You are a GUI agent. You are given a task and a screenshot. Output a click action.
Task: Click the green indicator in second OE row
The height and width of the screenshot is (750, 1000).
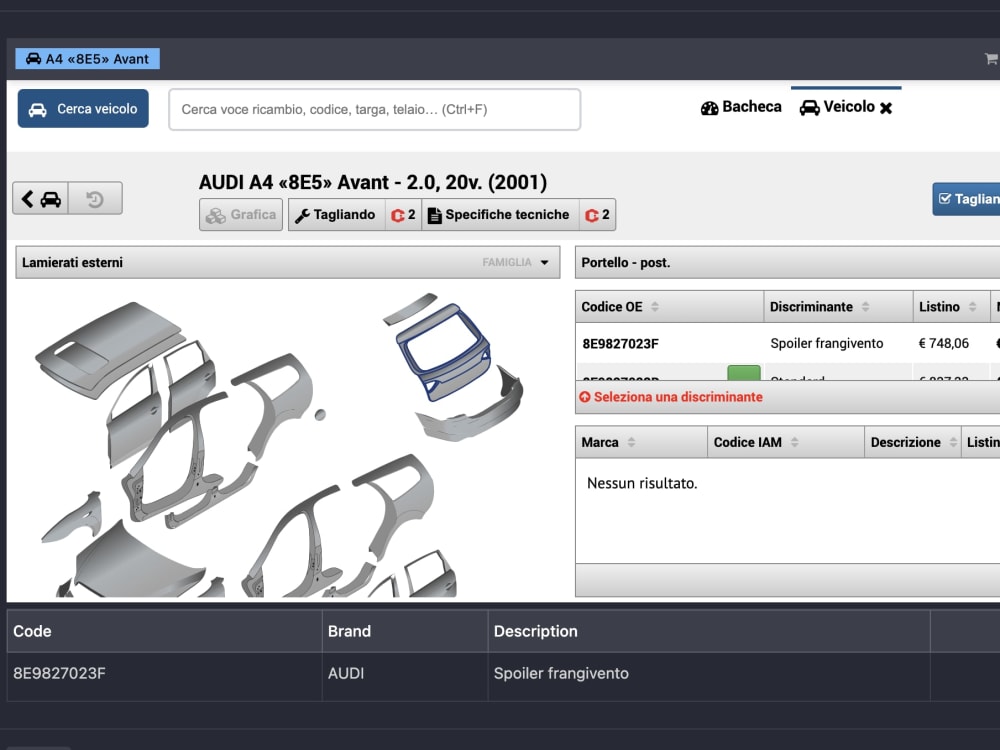tap(744, 372)
